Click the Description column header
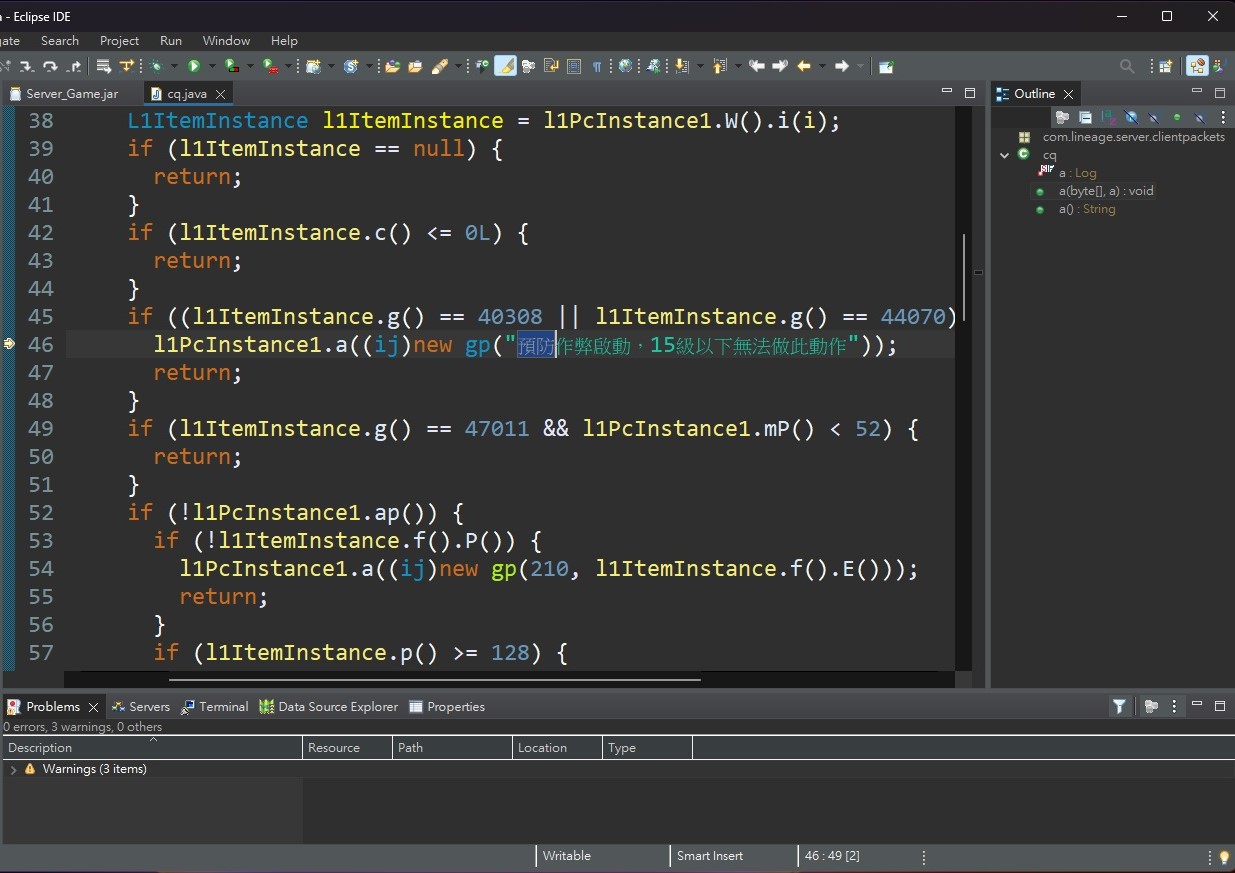Viewport: 1235px width, 873px height. click(152, 747)
